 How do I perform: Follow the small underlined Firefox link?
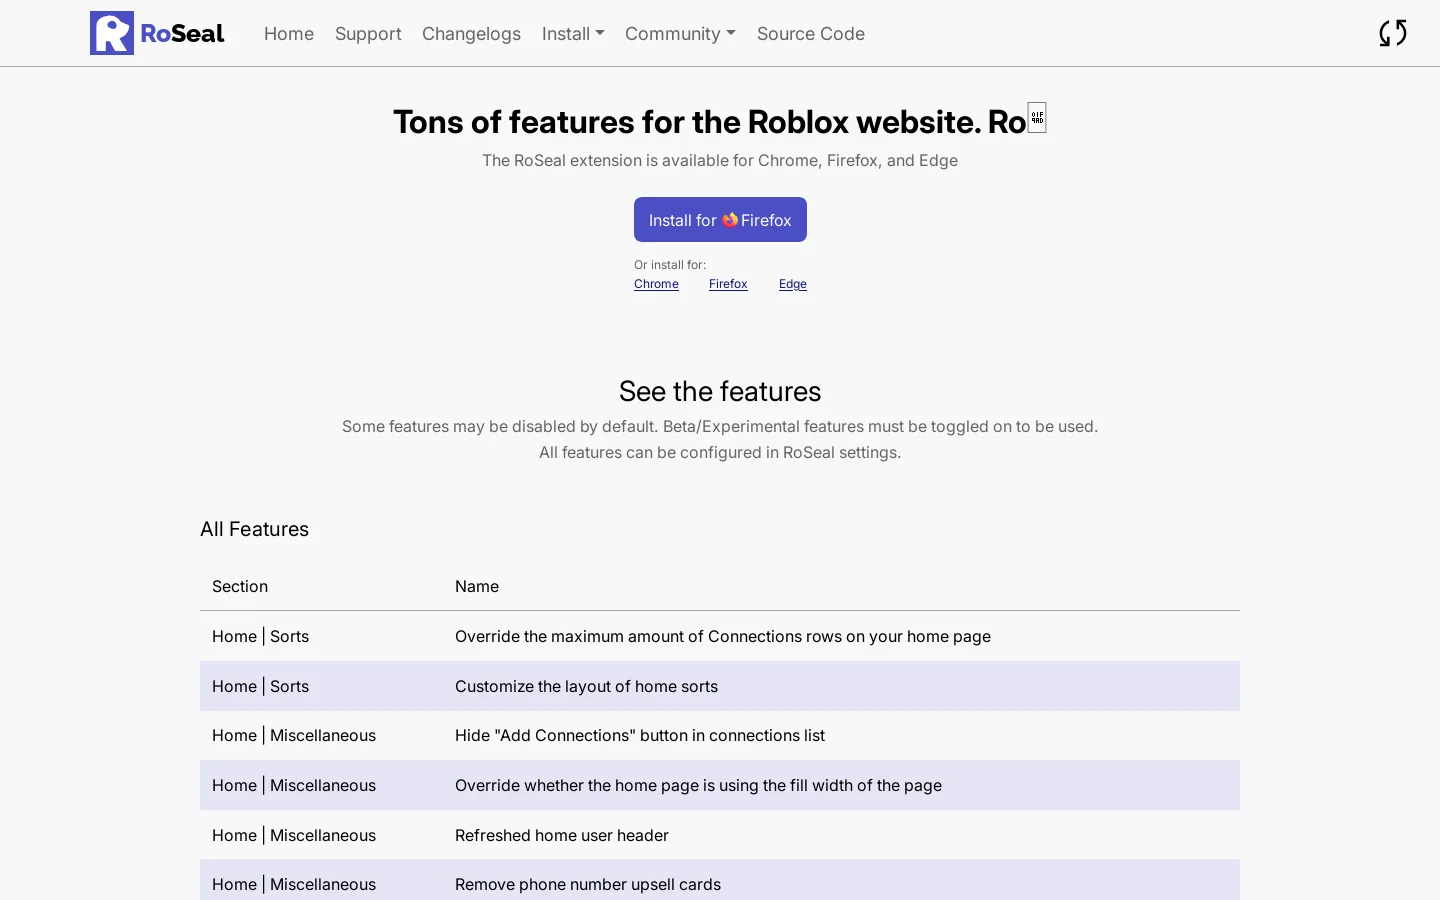(x=728, y=284)
